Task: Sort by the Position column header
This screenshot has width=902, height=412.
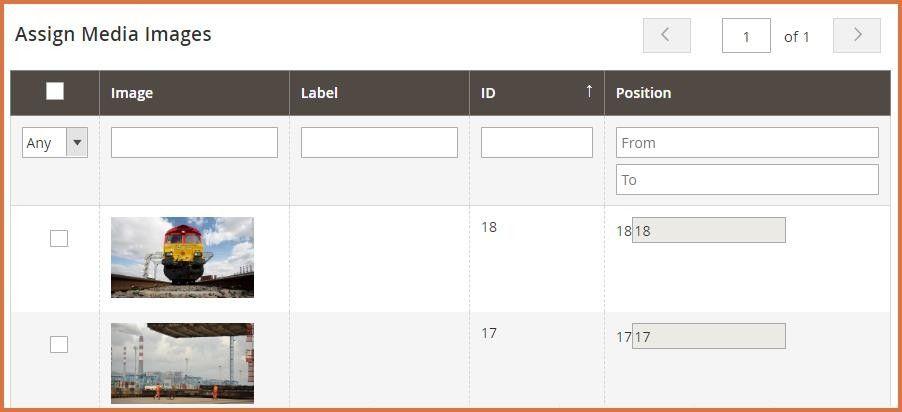Action: point(643,93)
